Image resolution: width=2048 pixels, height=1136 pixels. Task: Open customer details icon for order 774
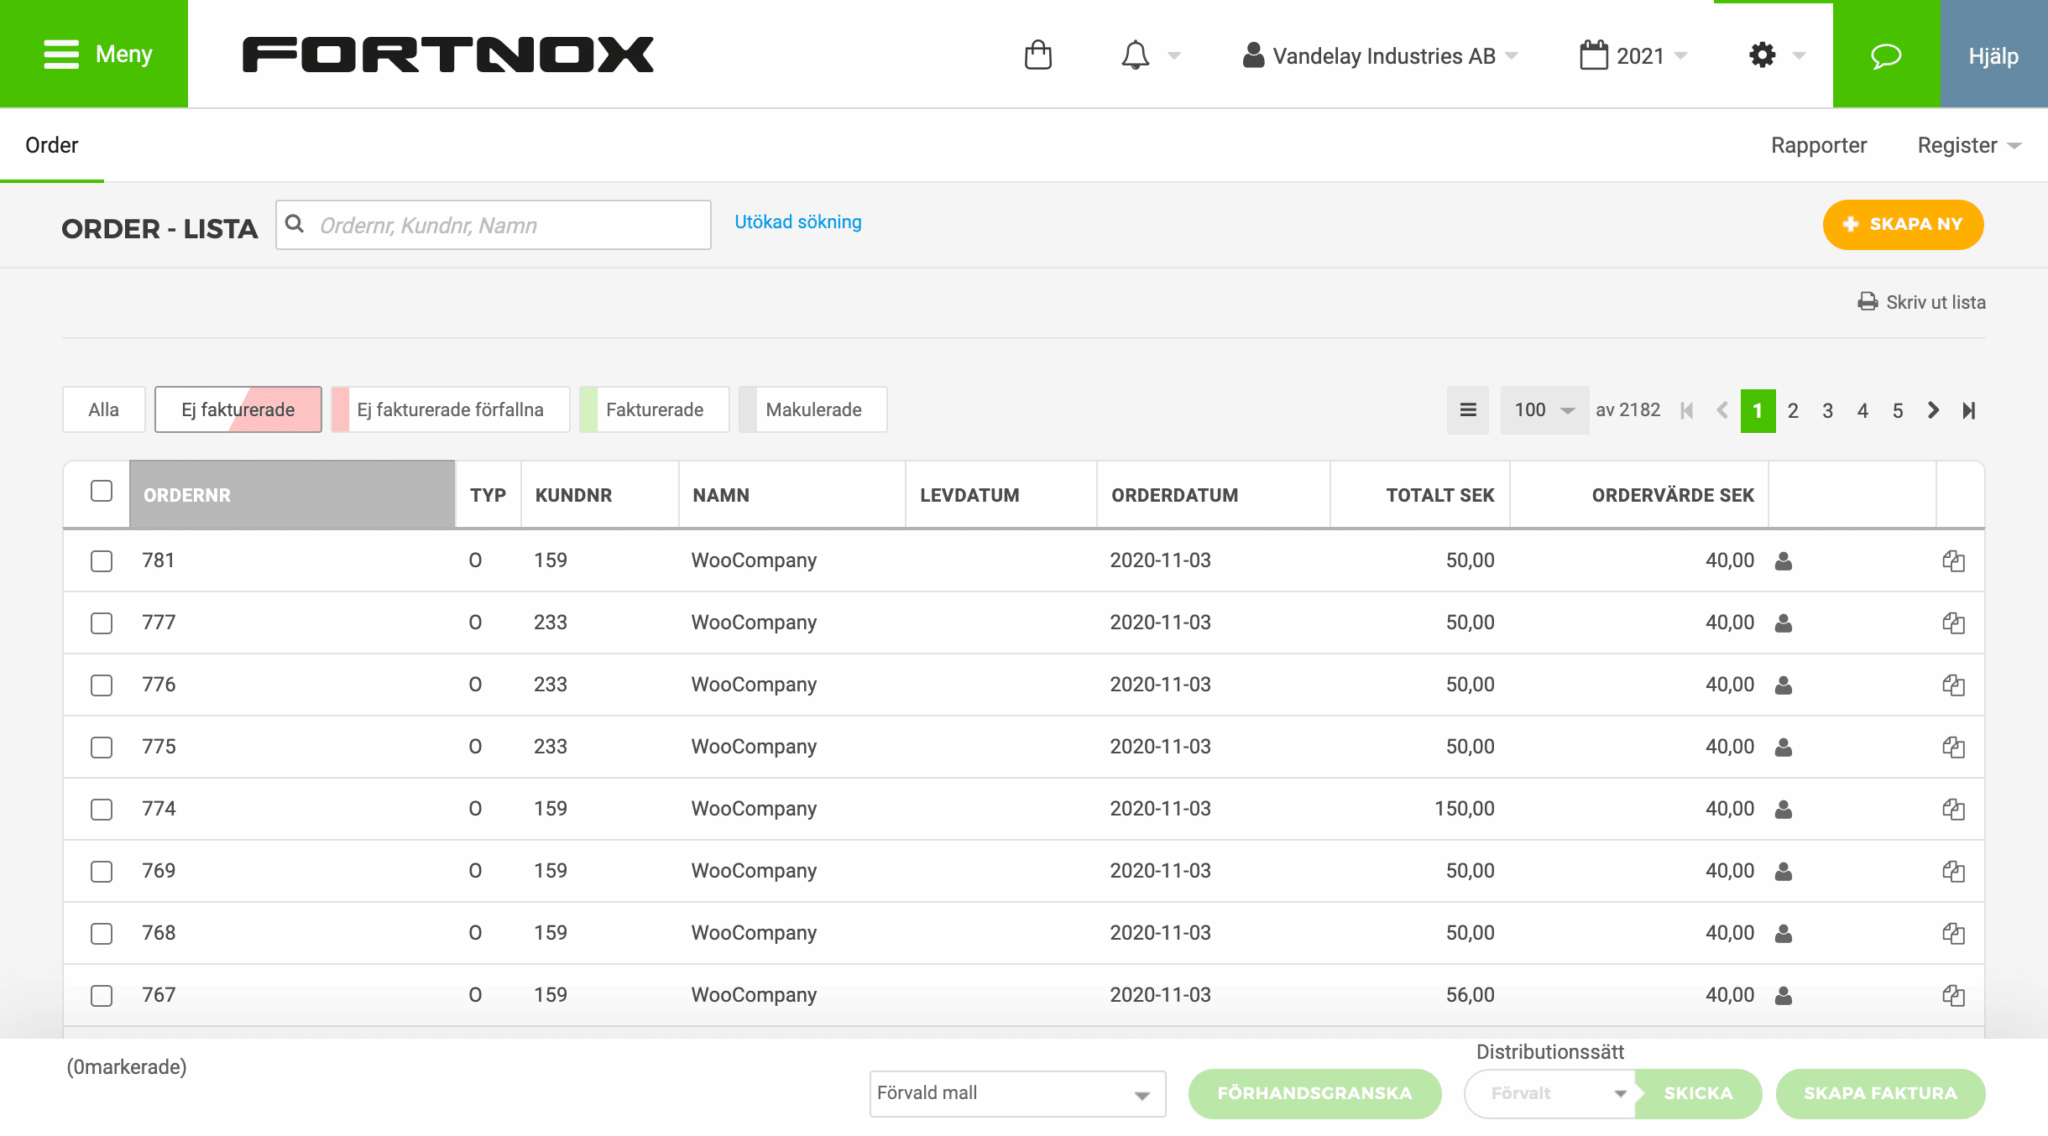(x=1784, y=808)
